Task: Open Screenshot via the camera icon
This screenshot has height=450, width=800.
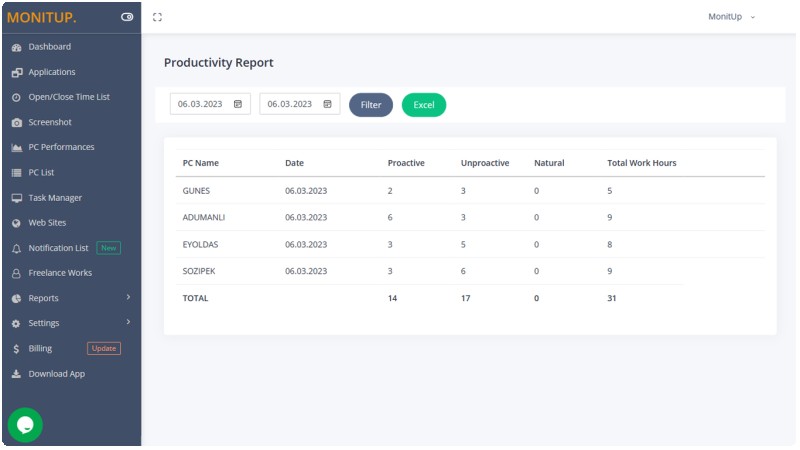Action: [x=16, y=123]
